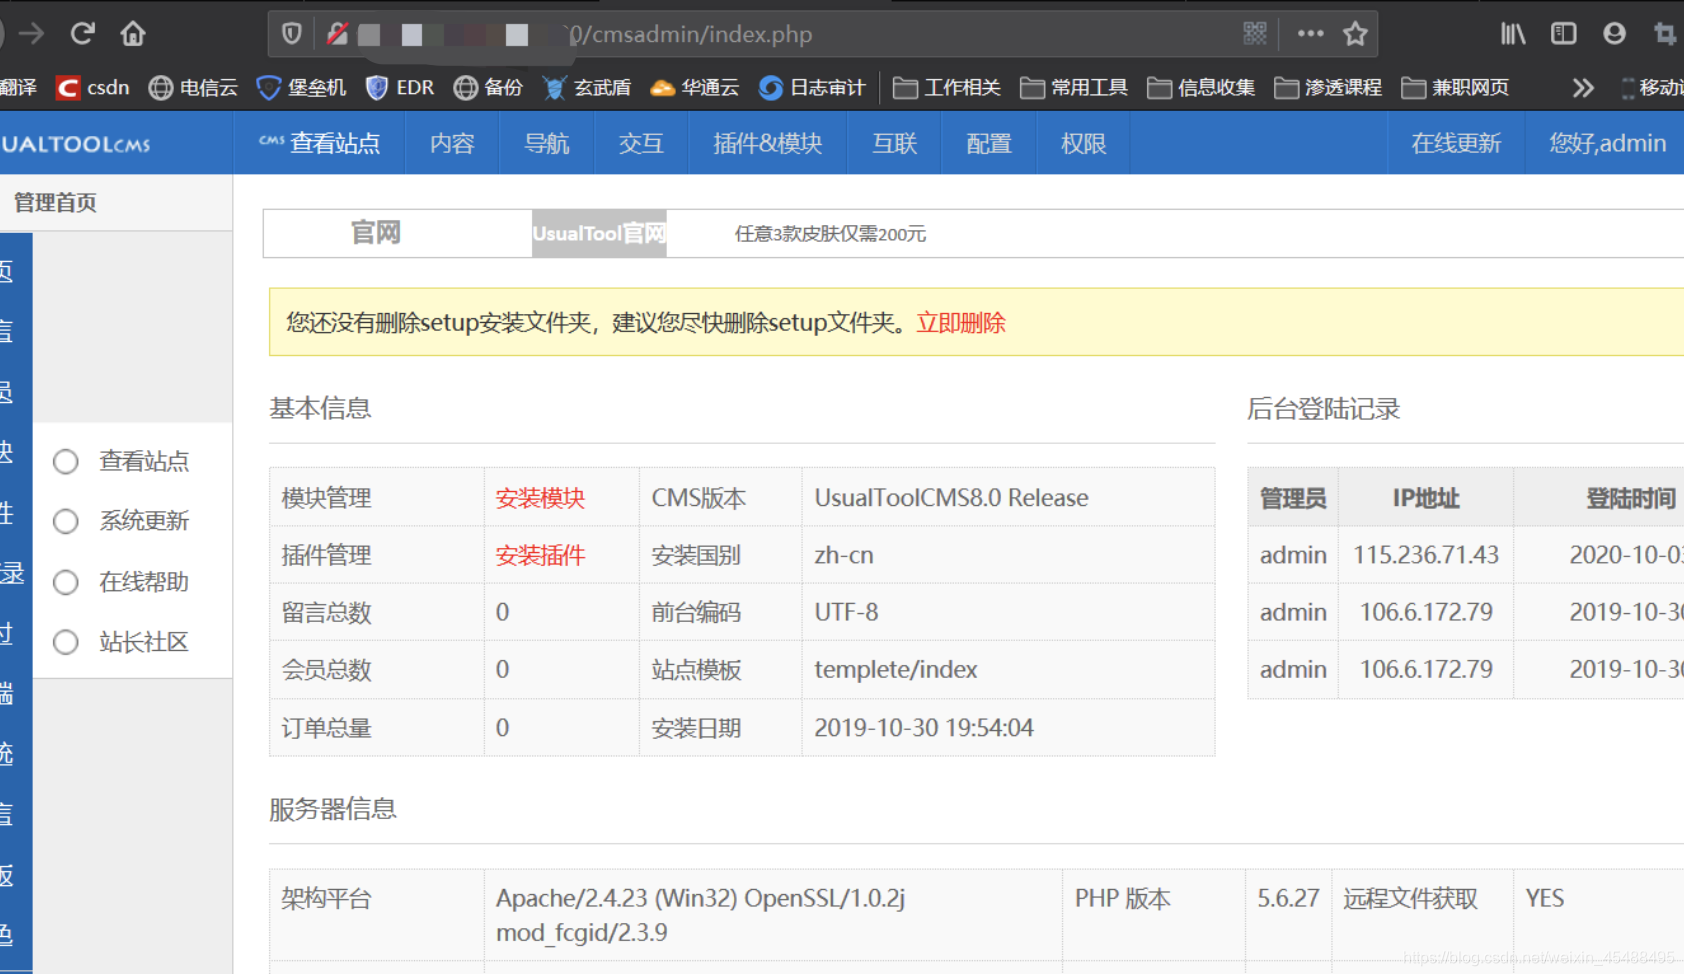Click the 管理首页 sidebar heading
Viewport: 1684px width, 976px height.
pos(56,203)
